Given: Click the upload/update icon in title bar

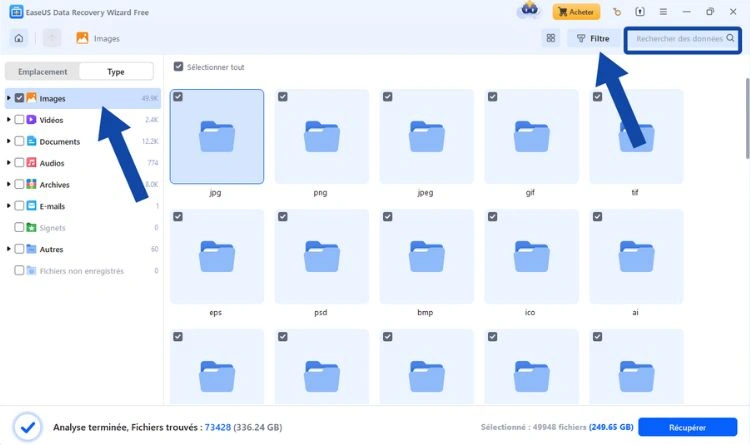Looking at the screenshot, I should tap(640, 12).
